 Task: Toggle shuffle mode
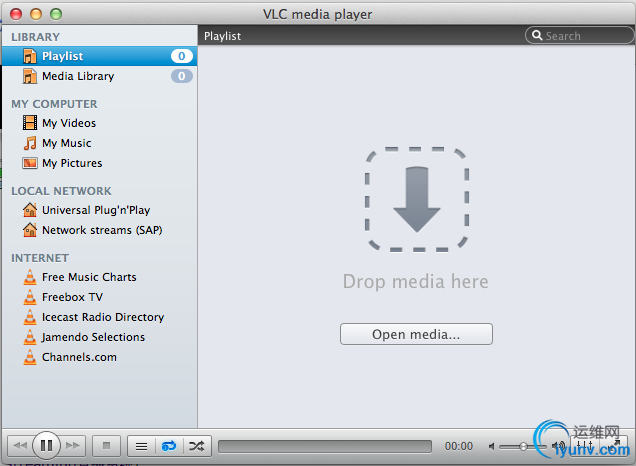click(x=197, y=446)
